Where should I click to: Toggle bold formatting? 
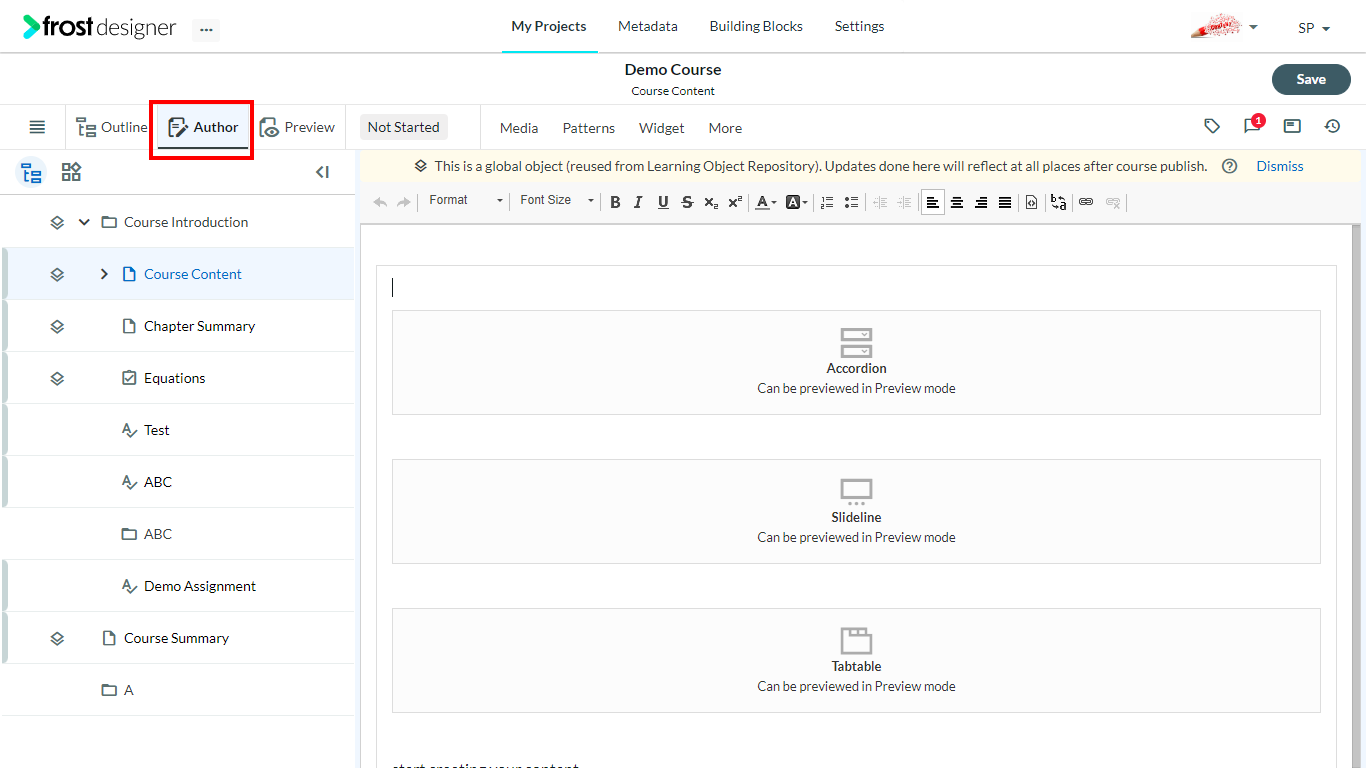point(615,202)
